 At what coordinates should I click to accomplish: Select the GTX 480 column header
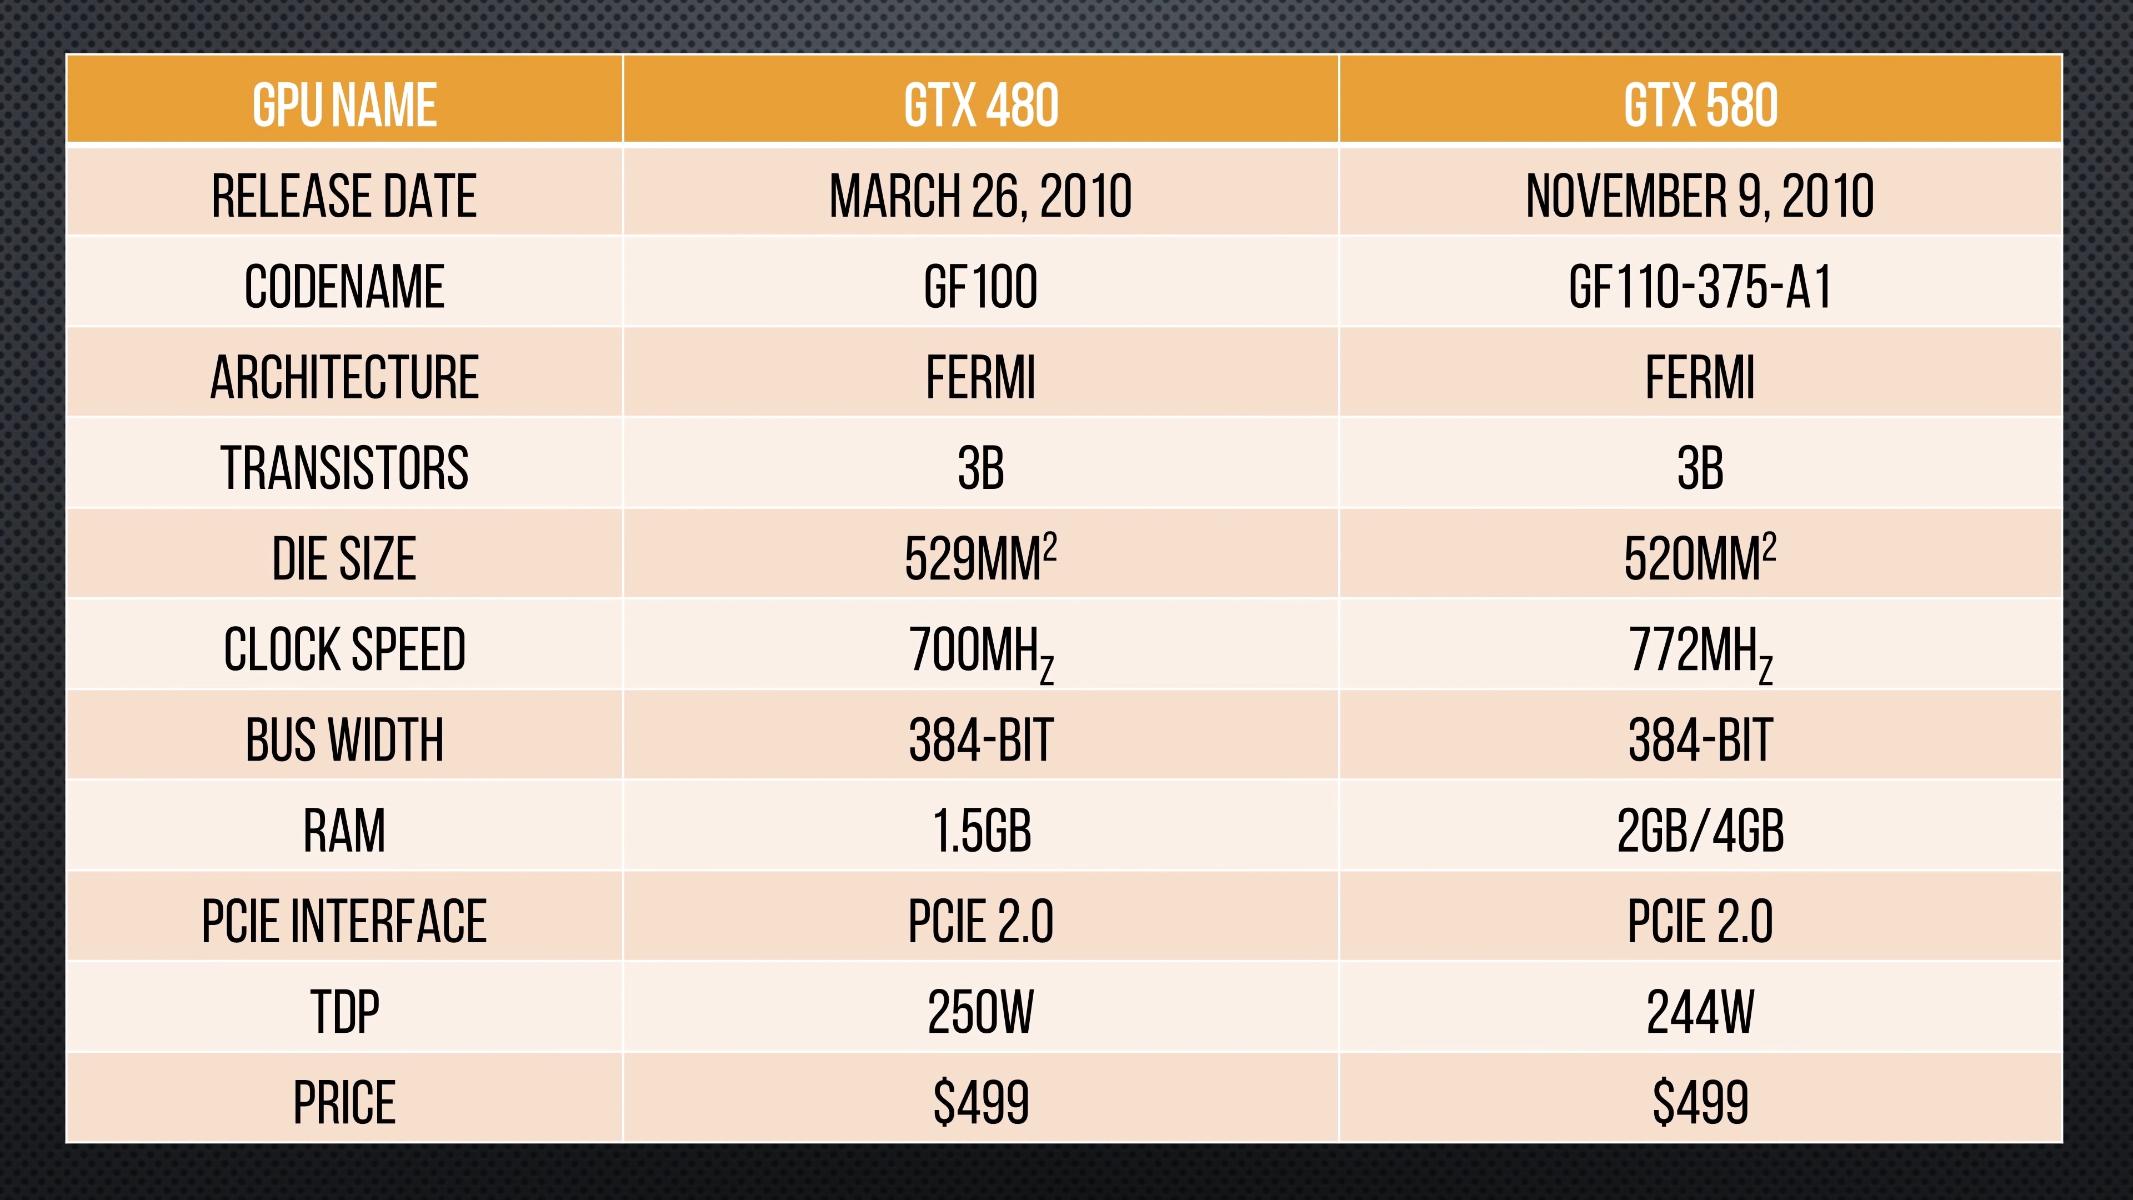(x=980, y=105)
